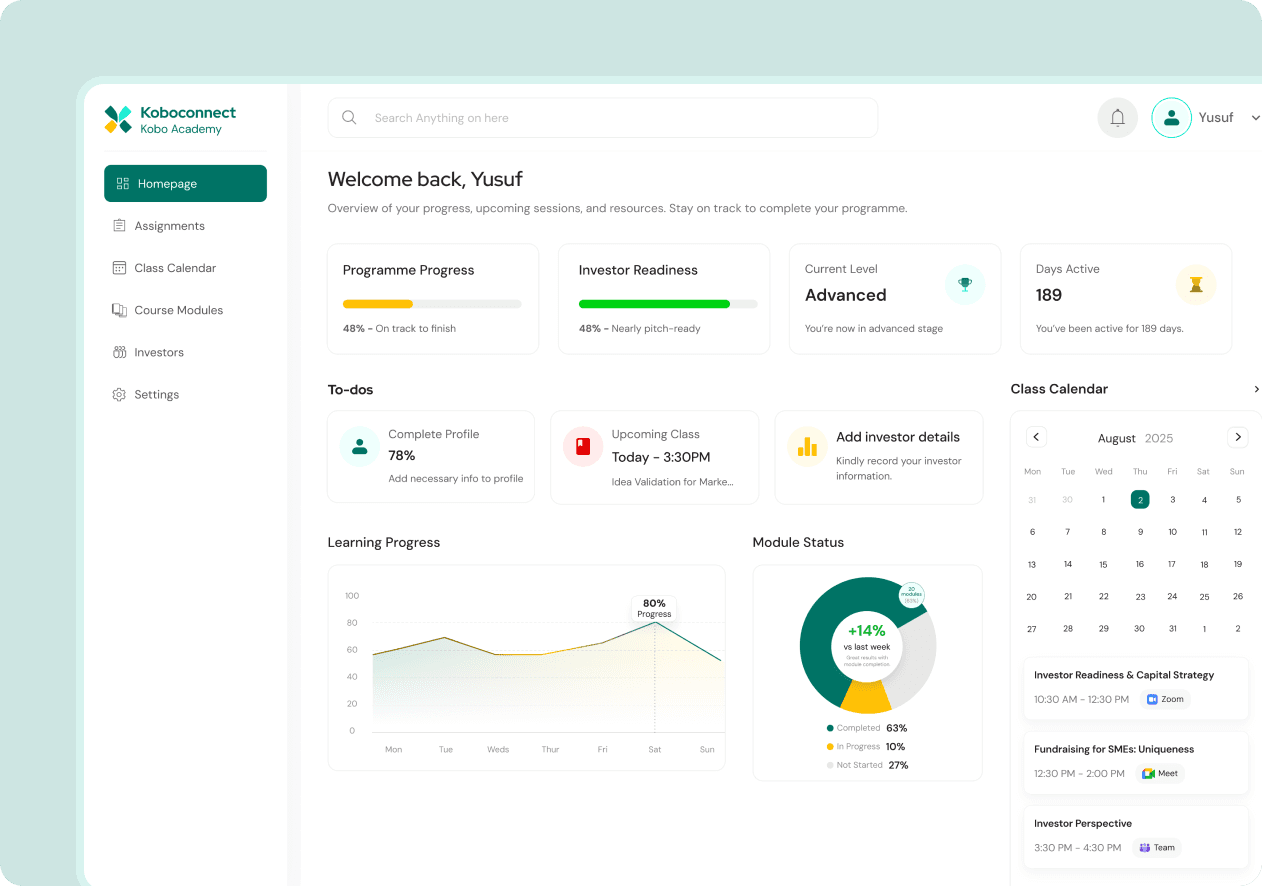This screenshot has width=1262, height=886.
Task: Open Class Calendar from the sidebar
Action: (x=121, y=267)
